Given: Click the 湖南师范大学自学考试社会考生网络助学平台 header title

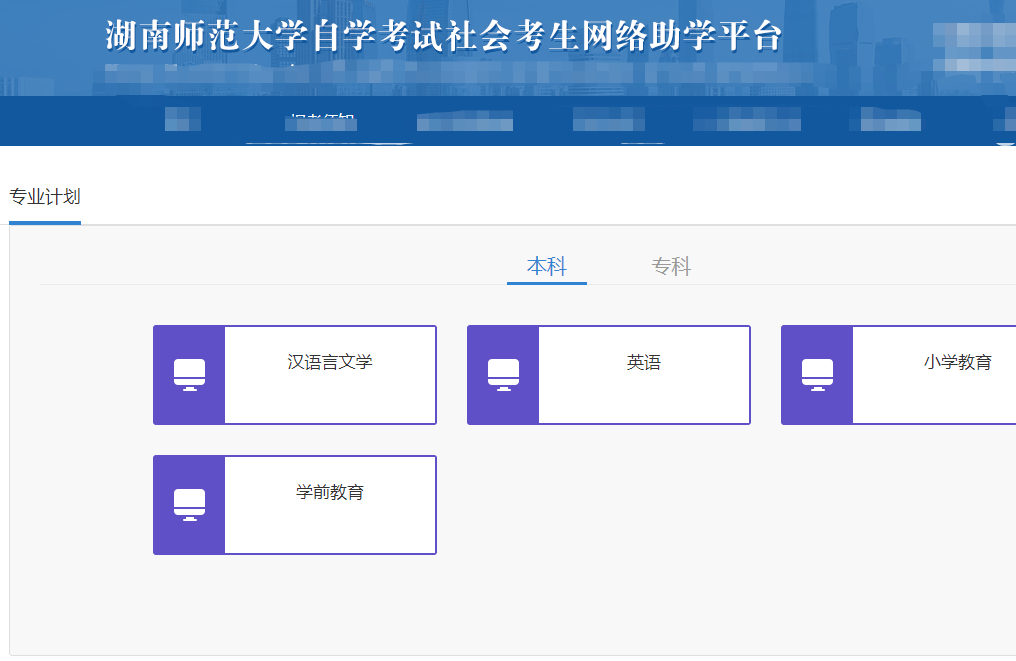Looking at the screenshot, I should [444, 36].
